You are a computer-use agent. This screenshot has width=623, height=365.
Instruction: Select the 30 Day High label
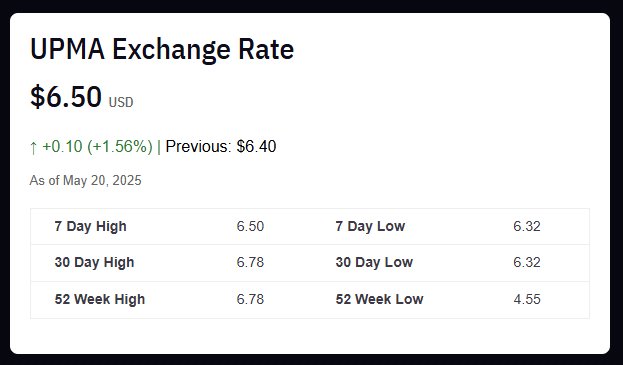[95, 263]
